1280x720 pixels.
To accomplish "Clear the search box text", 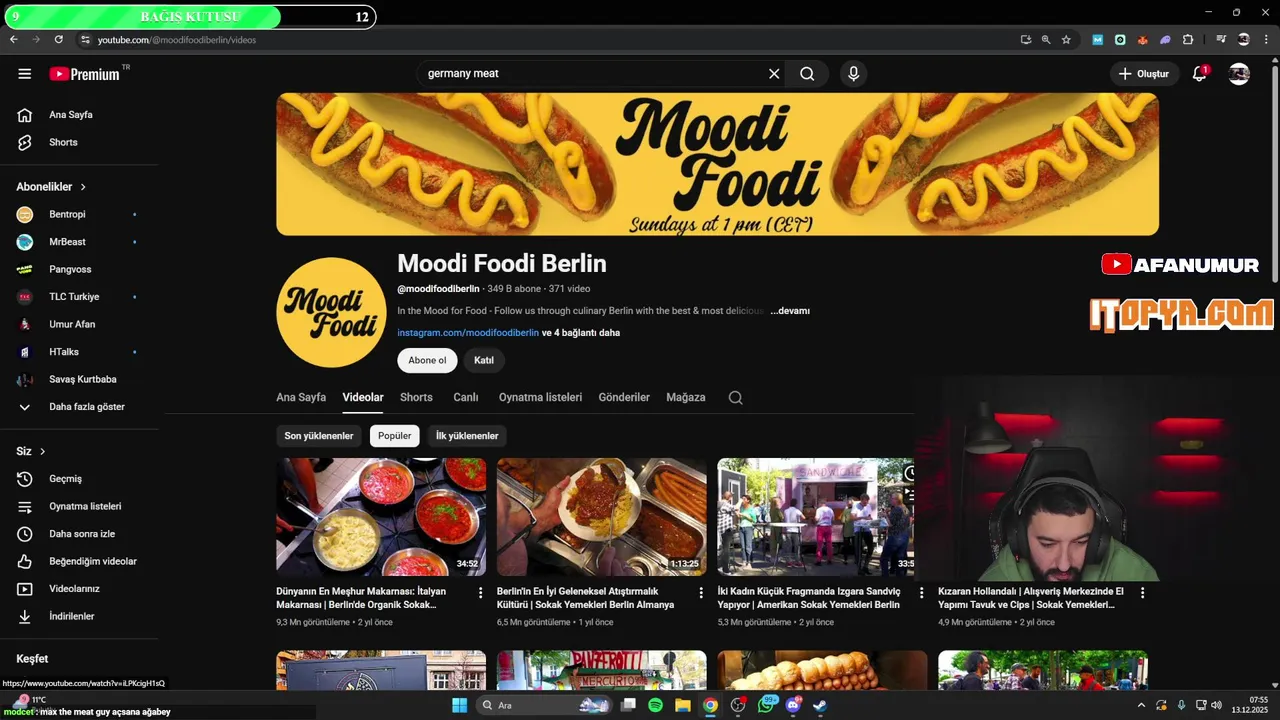I will click(x=774, y=74).
